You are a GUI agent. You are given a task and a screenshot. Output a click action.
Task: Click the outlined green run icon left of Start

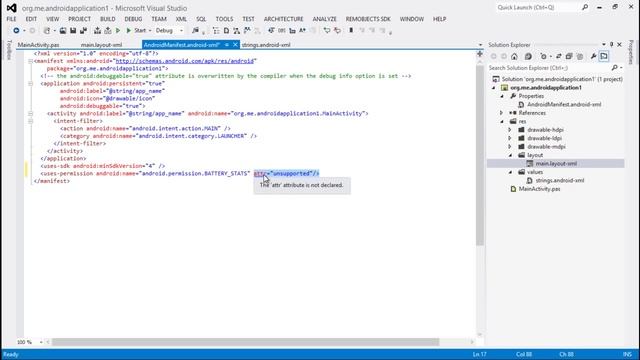coord(118,31)
